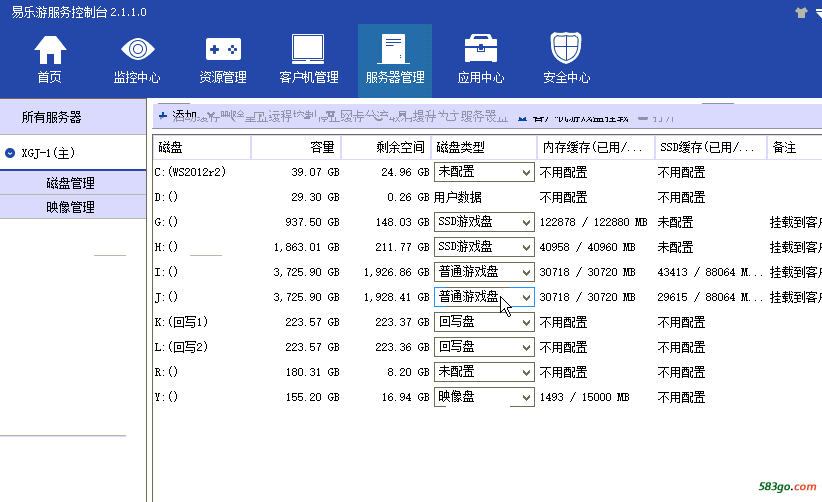Viewport: 822px width, 502px height.
Task: Select the R:() disk row name
Action: (166, 372)
